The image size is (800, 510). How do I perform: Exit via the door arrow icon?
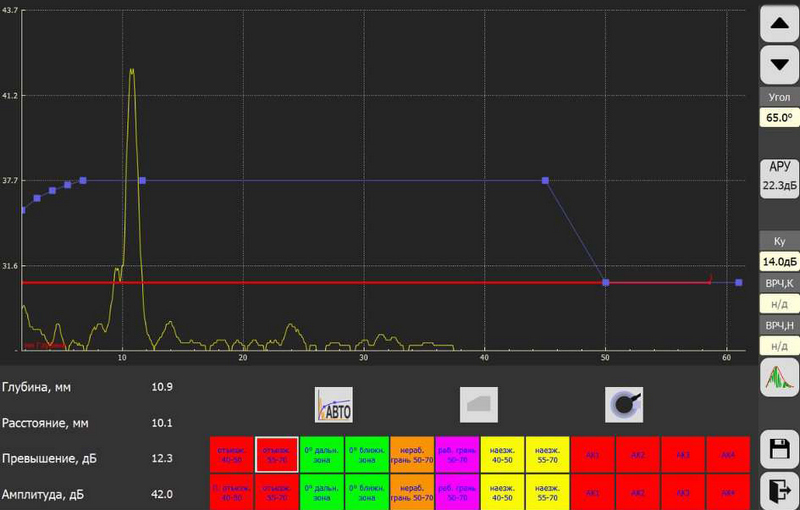[x=778, y=490]
